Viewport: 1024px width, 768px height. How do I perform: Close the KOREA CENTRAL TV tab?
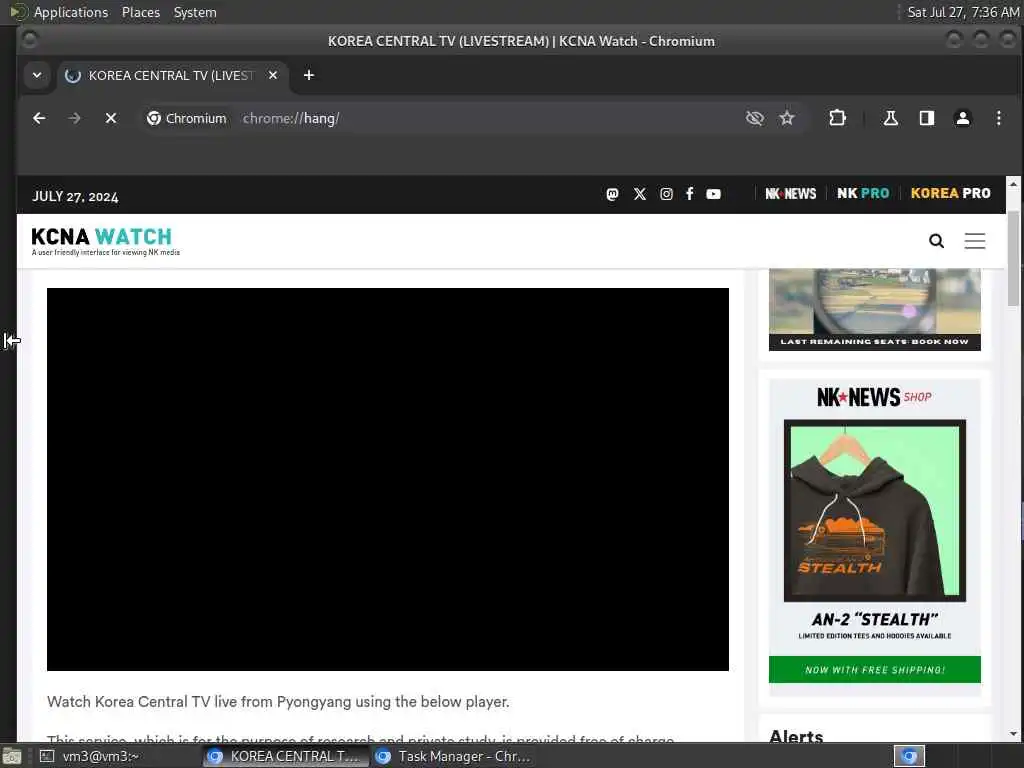pos(273,75)
